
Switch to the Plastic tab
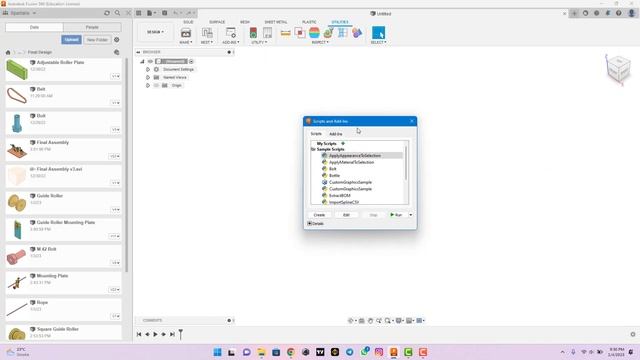(x=309, y=22)
